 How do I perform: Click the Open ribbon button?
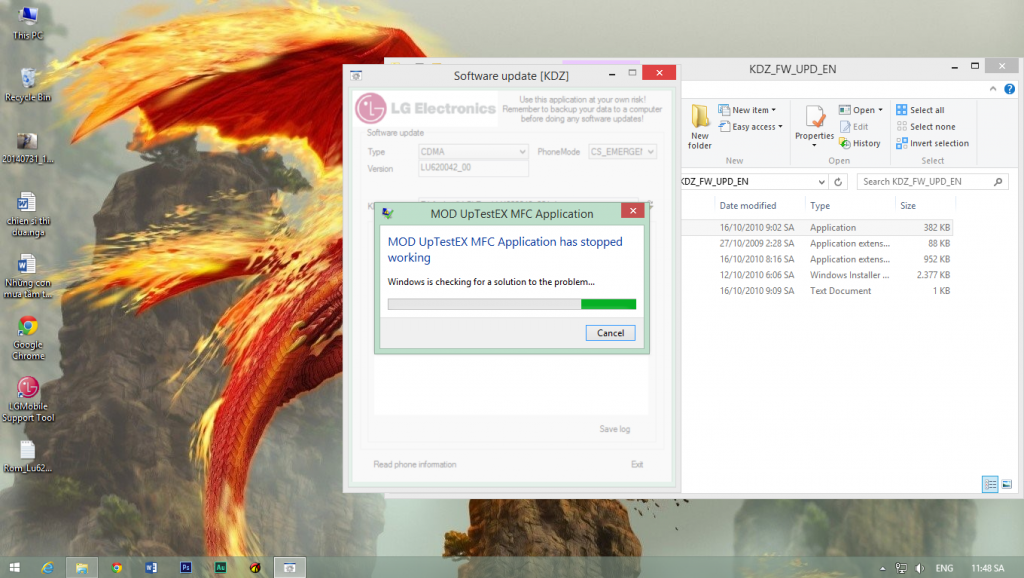(x=857, y=110)
